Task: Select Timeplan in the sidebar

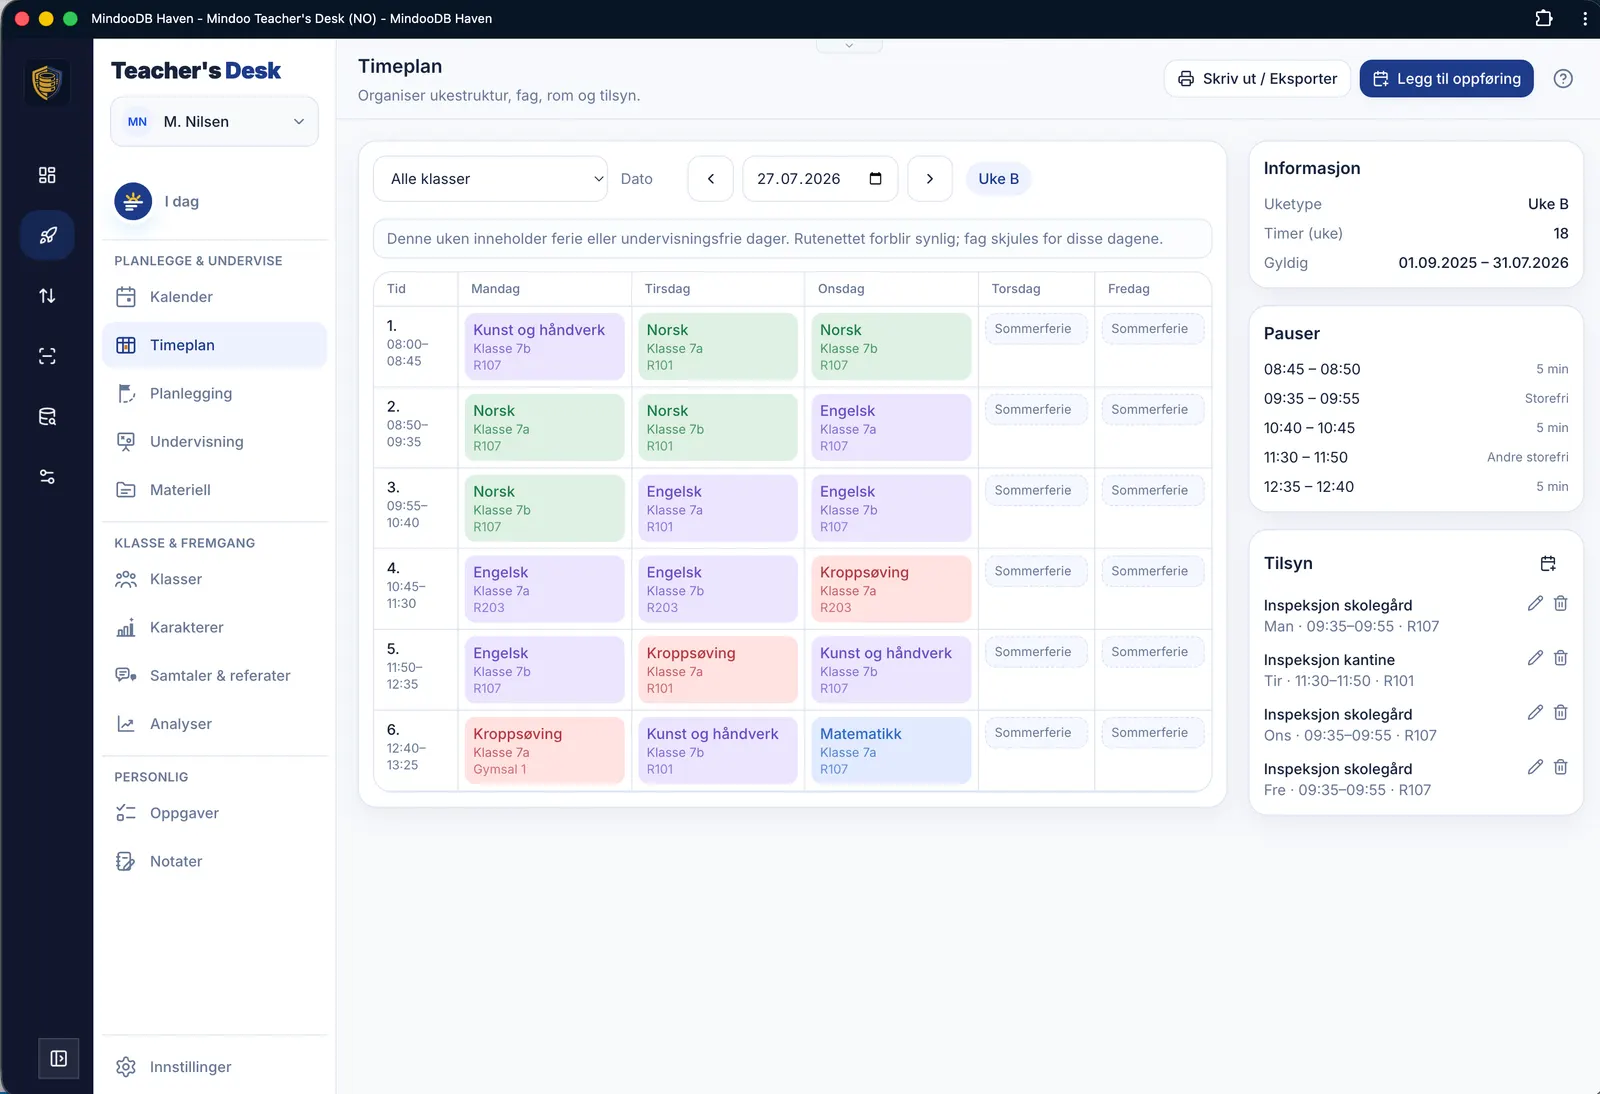Action: click(215, 345)
